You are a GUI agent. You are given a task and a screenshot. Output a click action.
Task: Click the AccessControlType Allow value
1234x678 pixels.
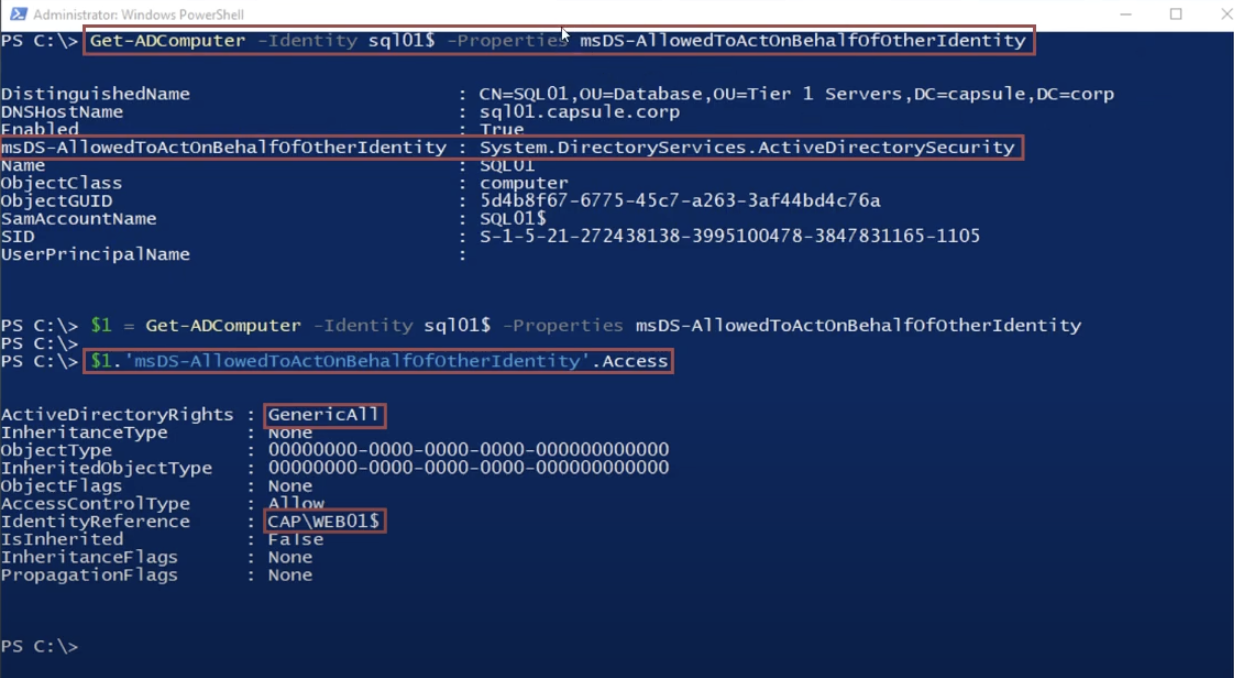295,504
